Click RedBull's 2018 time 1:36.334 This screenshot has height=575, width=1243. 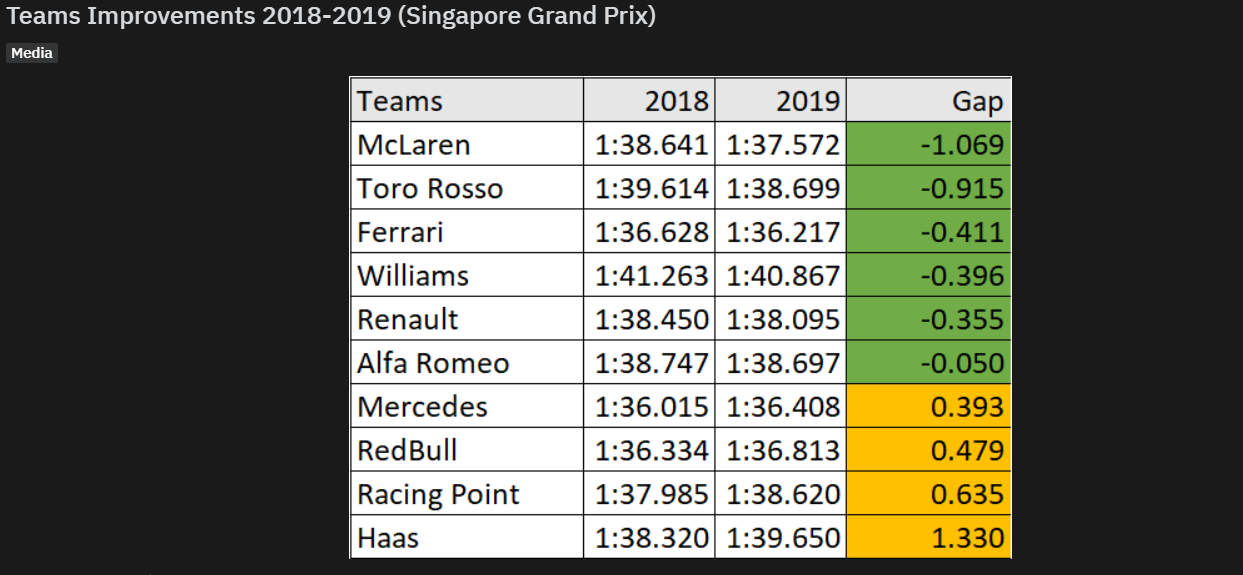pyautogui.click(x=649, y=450)
